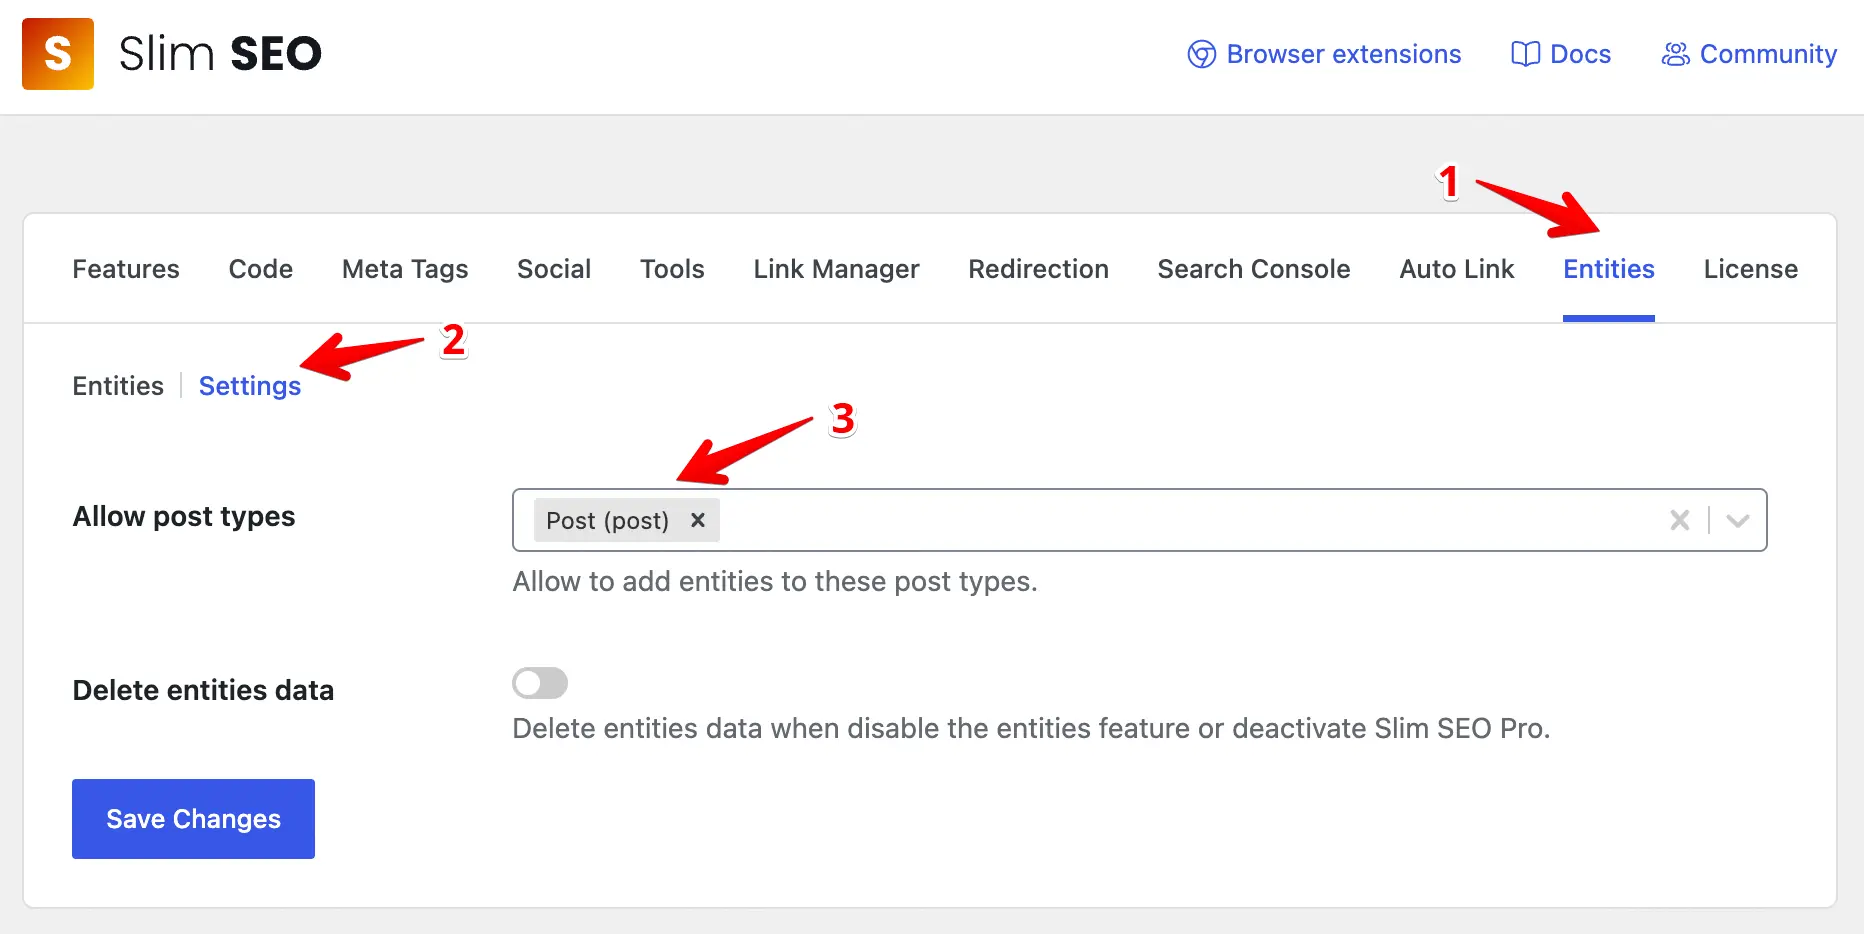Switch to the Social tab

[554, 269]
